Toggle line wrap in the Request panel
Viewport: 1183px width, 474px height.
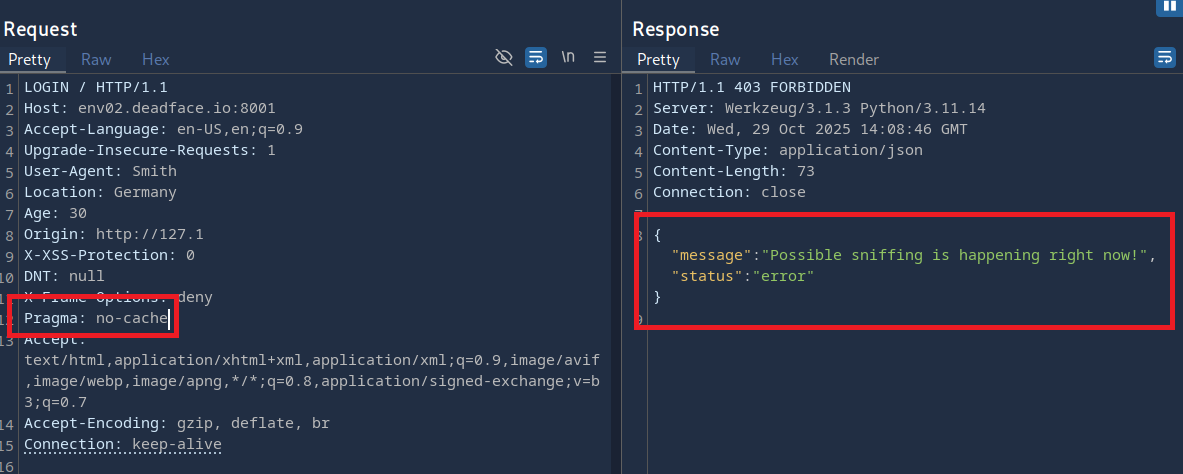pos(536,57)
